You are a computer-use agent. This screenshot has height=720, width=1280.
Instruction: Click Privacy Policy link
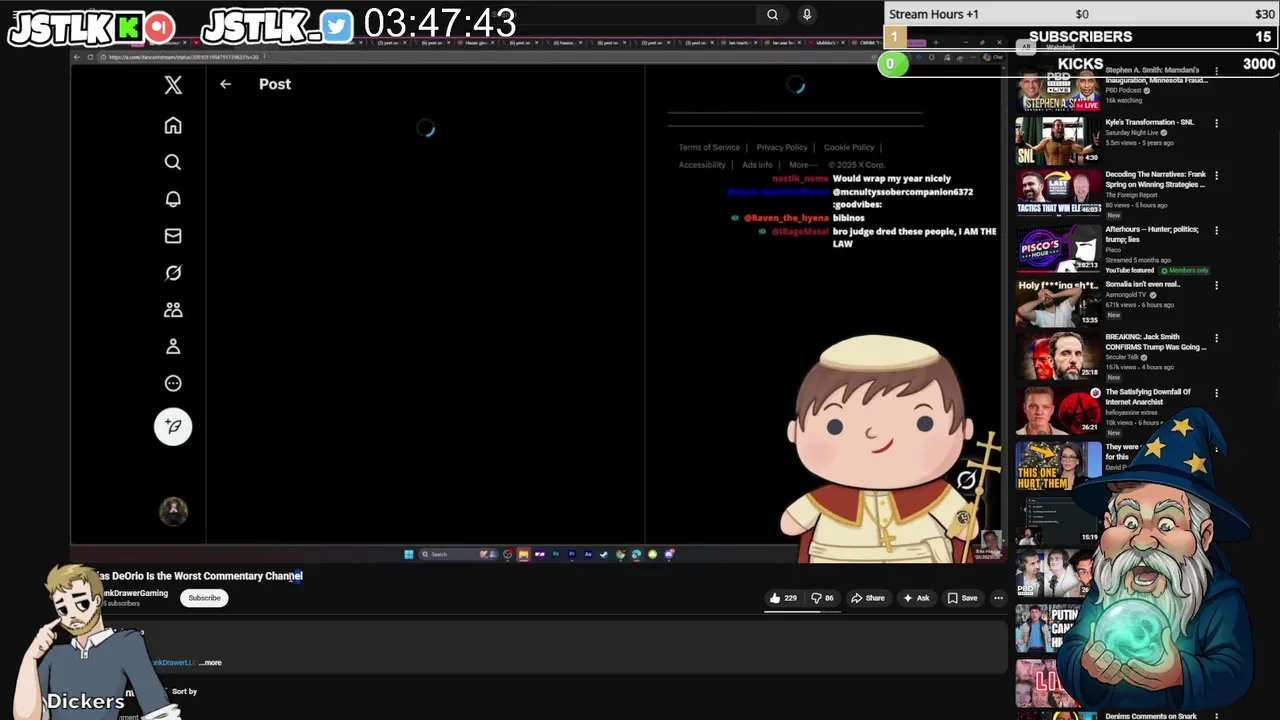[x=782, y=148]
